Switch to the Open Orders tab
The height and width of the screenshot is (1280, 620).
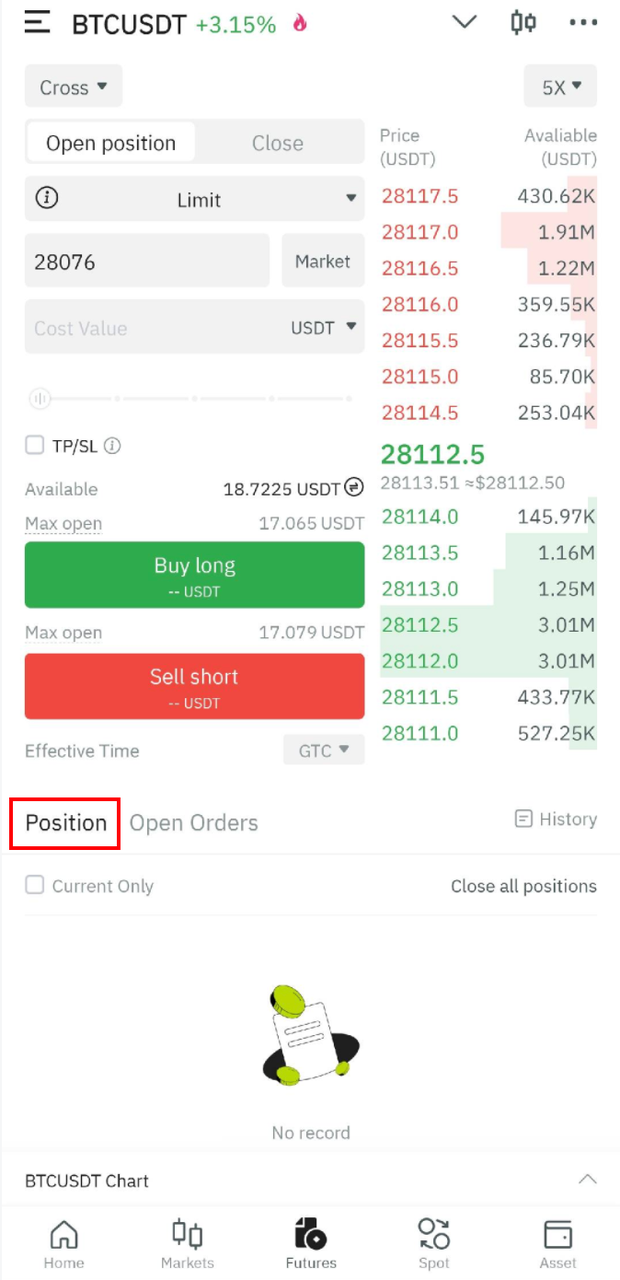pos(194,823)
